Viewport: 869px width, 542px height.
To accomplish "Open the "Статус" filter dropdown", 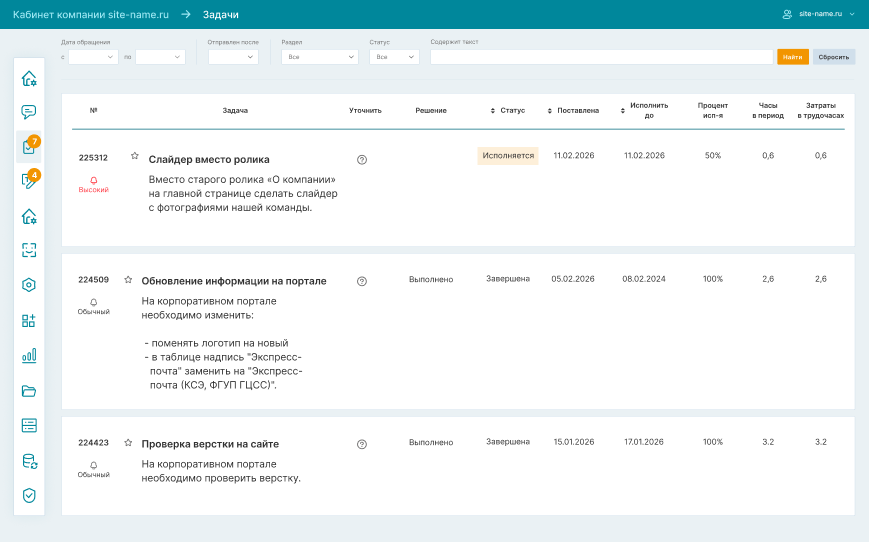I will pos(394,57).
